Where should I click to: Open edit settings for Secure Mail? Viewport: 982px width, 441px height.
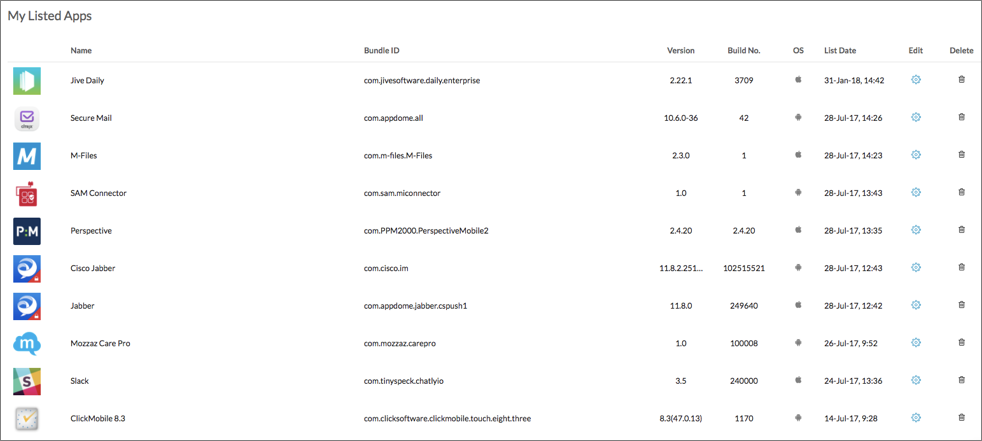916,117
